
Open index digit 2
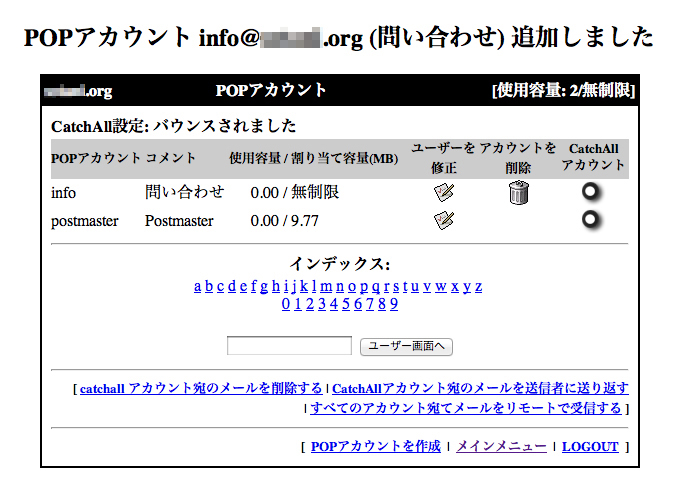tap(310, 304)
